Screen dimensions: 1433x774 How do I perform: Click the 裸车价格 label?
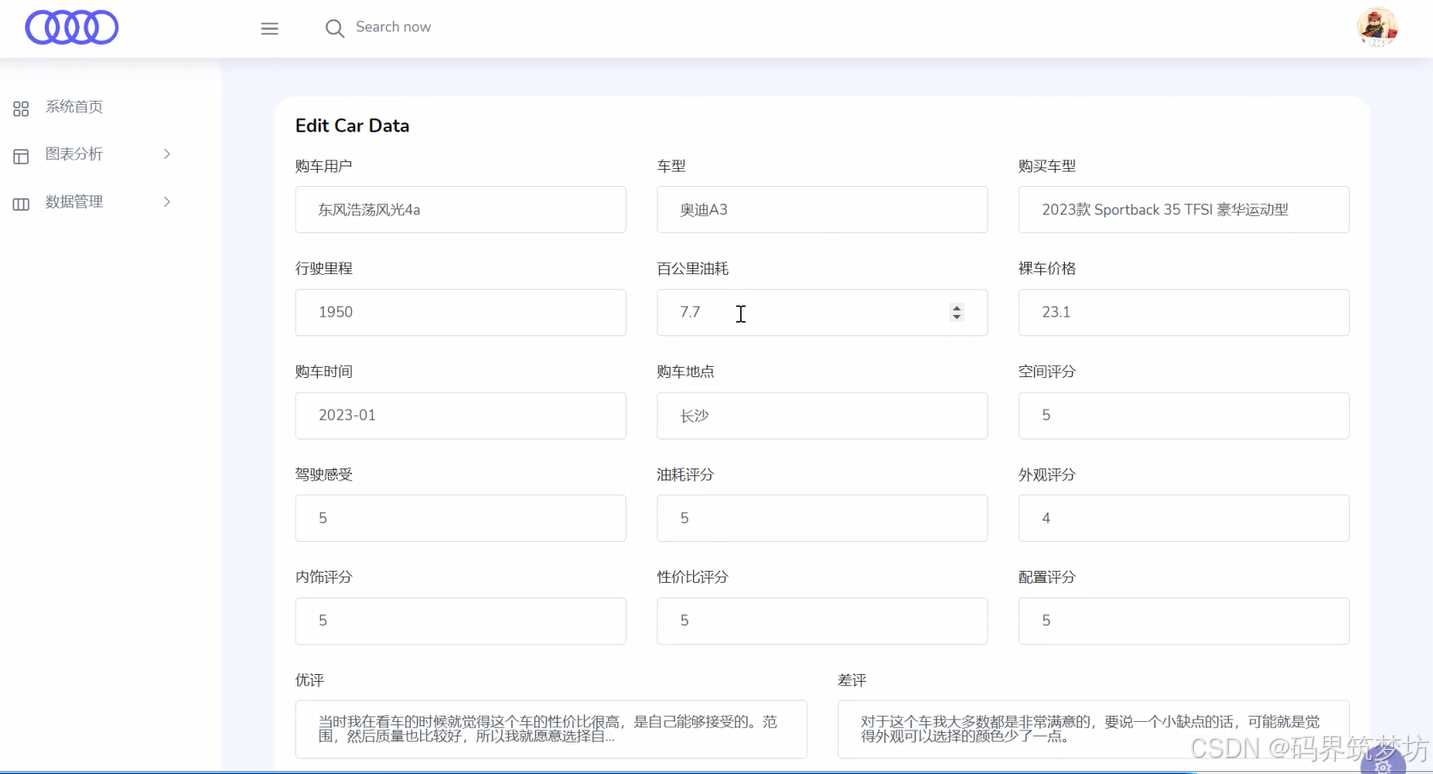(x=1047, y=269)
